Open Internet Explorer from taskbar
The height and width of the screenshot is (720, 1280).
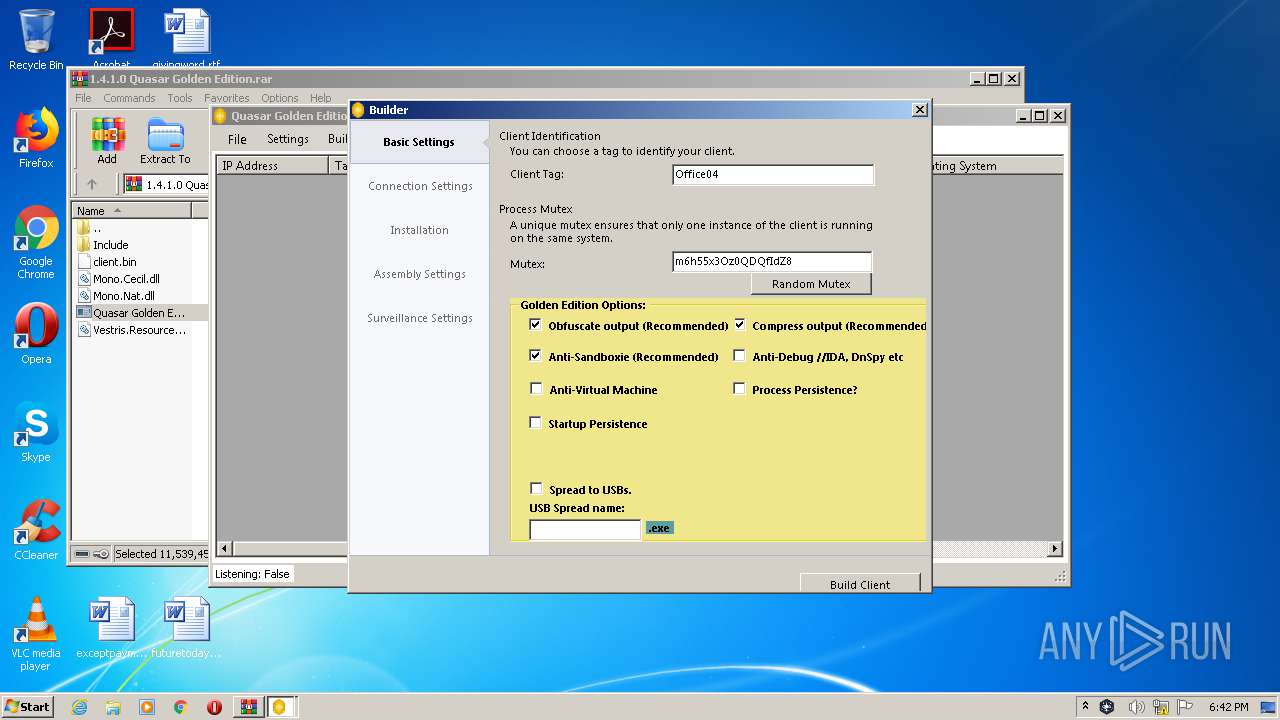click(80, 707)
